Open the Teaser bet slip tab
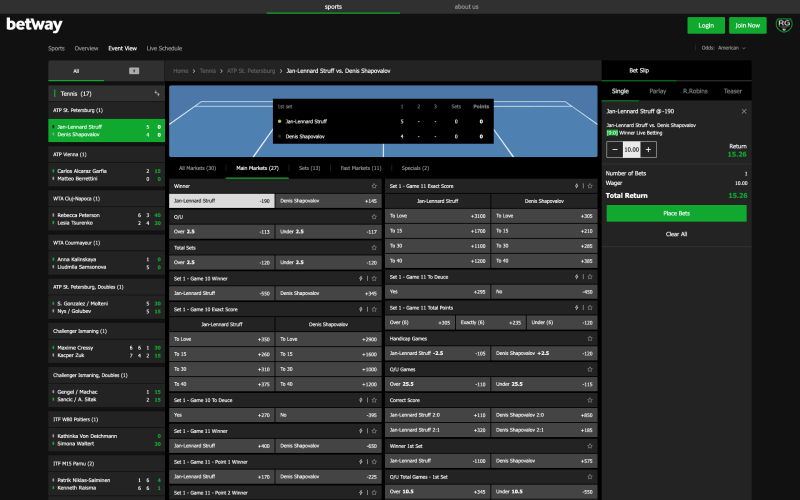This screenshot has width=800, height=500. tap(732, 91)
